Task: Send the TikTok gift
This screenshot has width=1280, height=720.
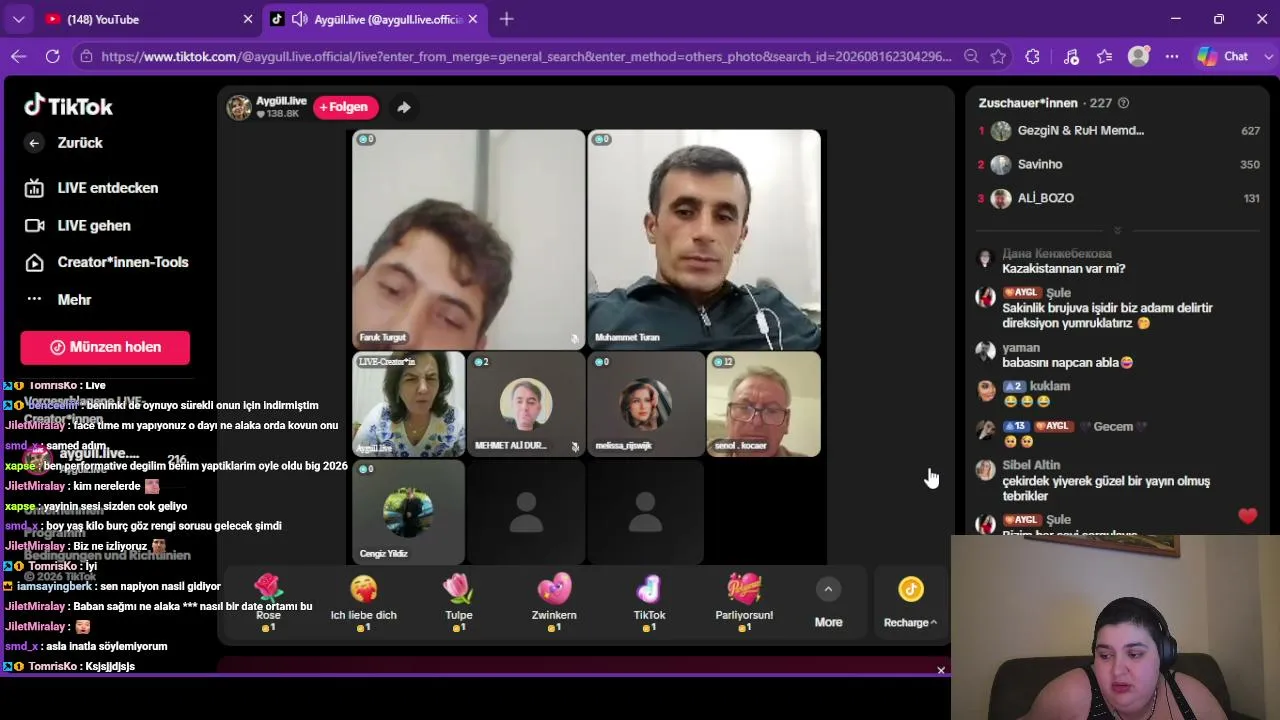Action: tap(649, 603)
